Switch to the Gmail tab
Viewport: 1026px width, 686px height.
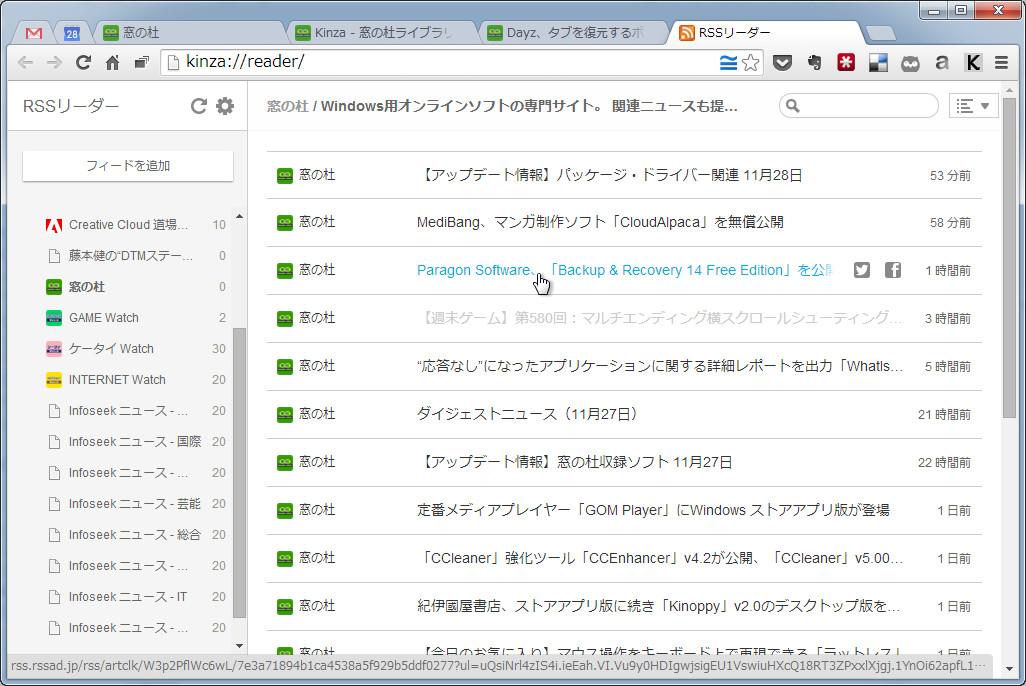pos(32,31)
